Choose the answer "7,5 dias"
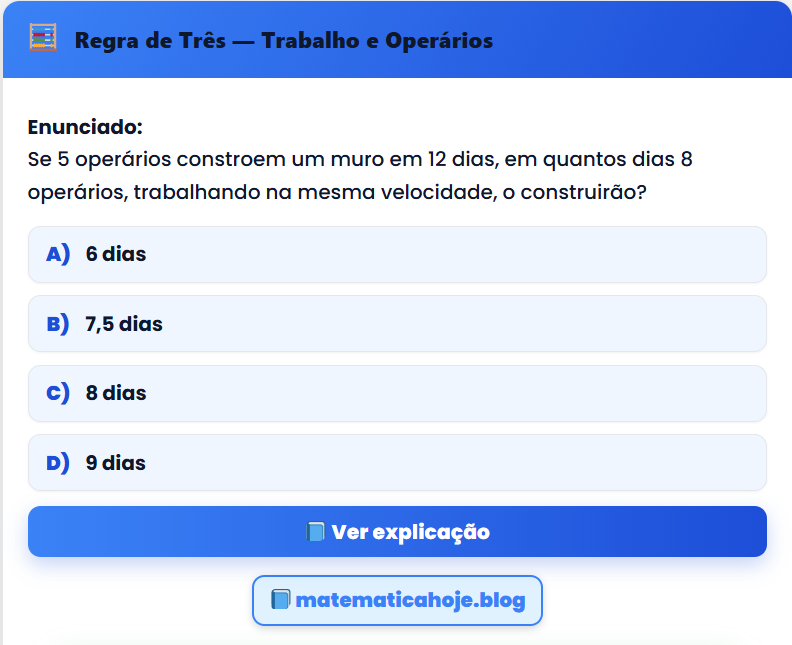The image size is (792, 645). [x=124, y=324]
